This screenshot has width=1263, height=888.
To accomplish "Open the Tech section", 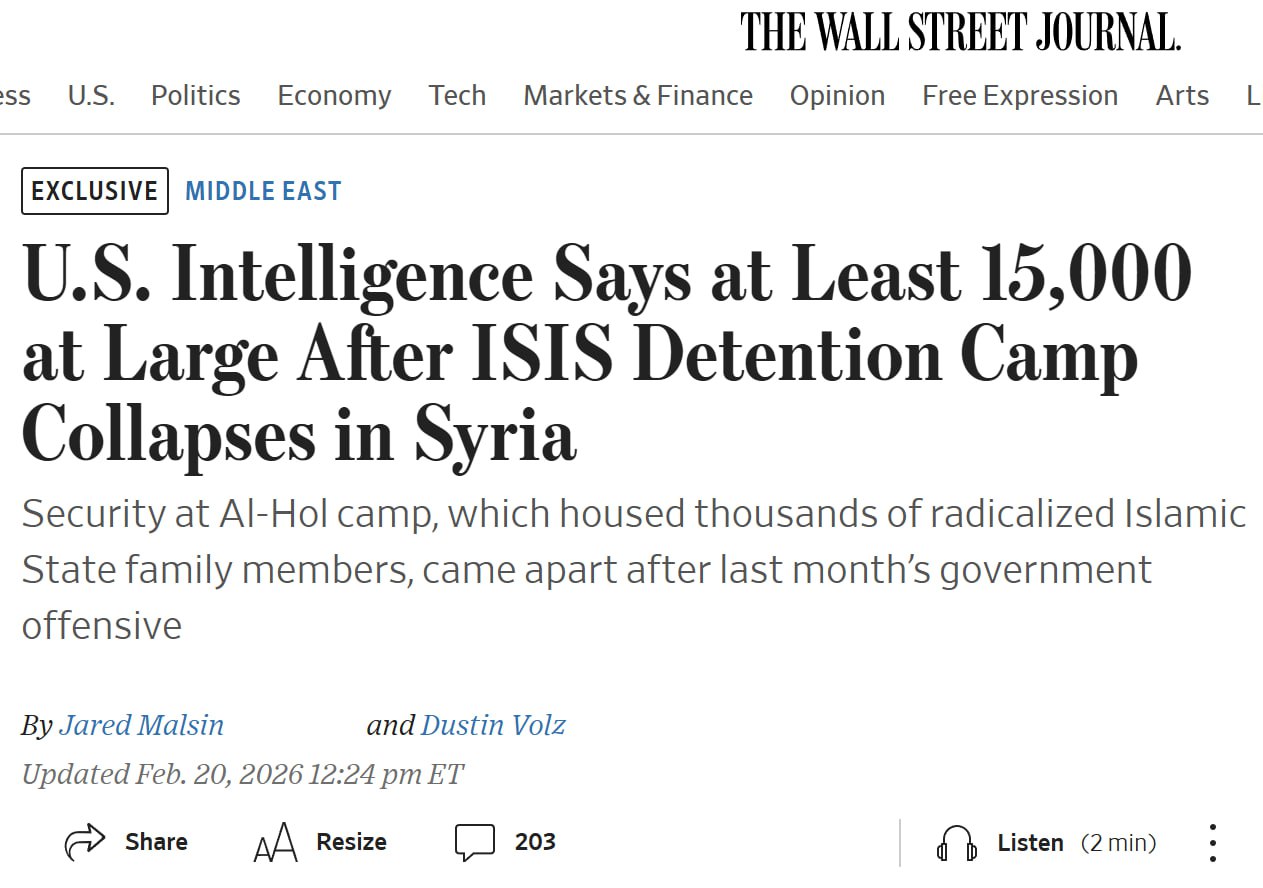I will click(457, 96).
